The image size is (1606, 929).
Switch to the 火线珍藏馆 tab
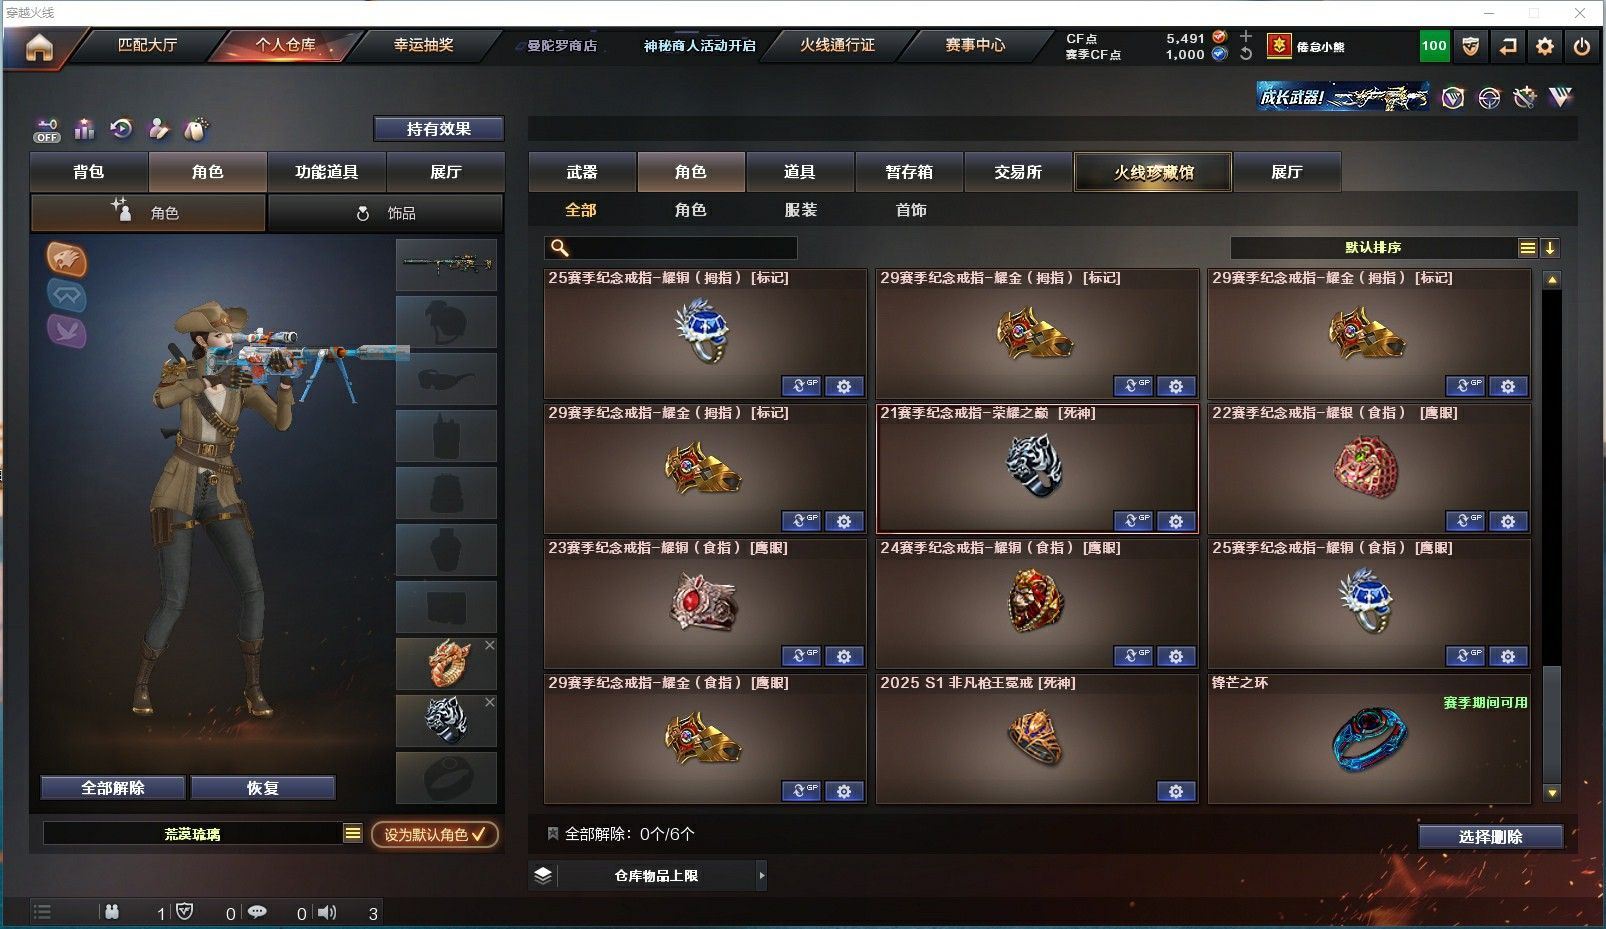(1153, 172)
